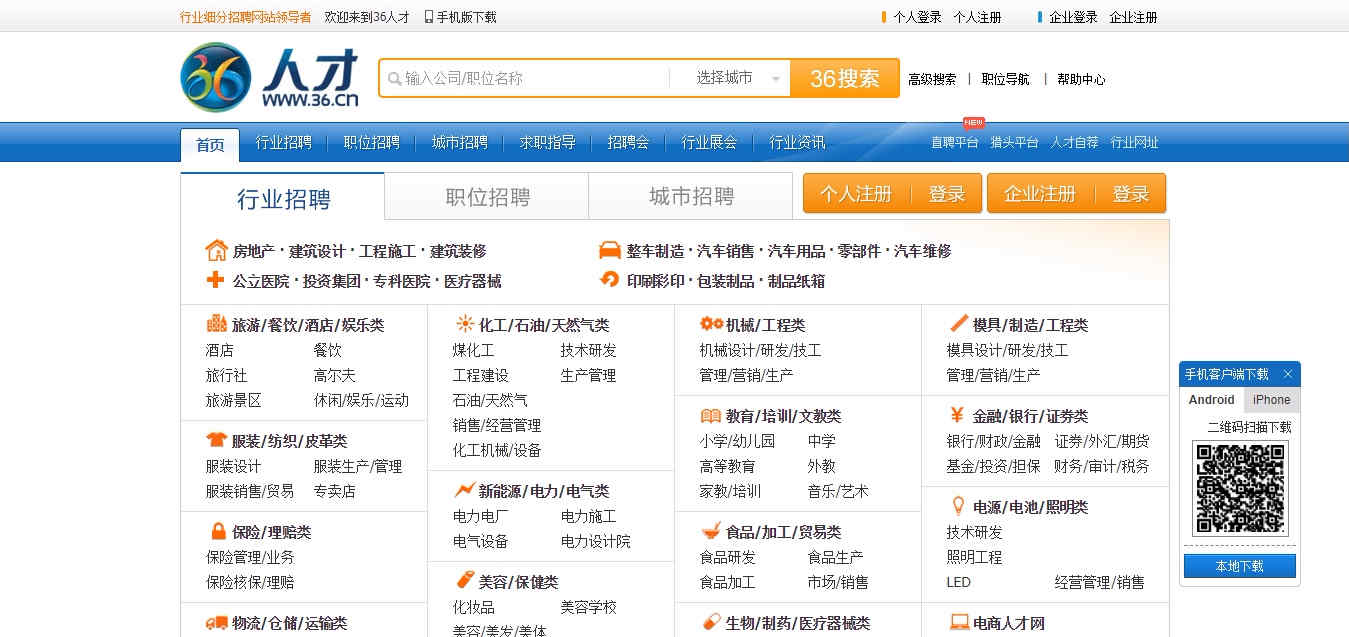Switch to the 城市招聘 tab

[690, 196]
